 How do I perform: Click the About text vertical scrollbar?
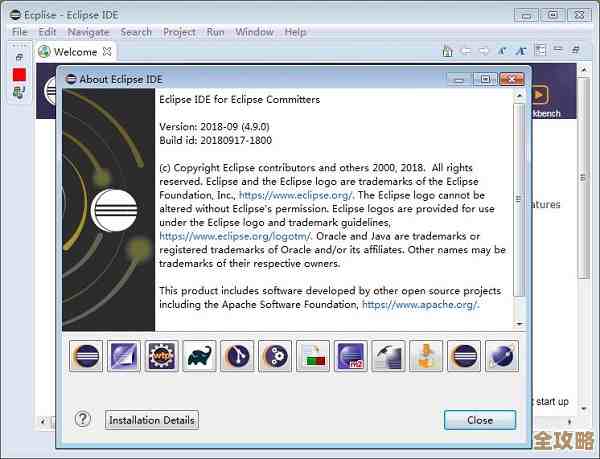(x=519, y=200)
